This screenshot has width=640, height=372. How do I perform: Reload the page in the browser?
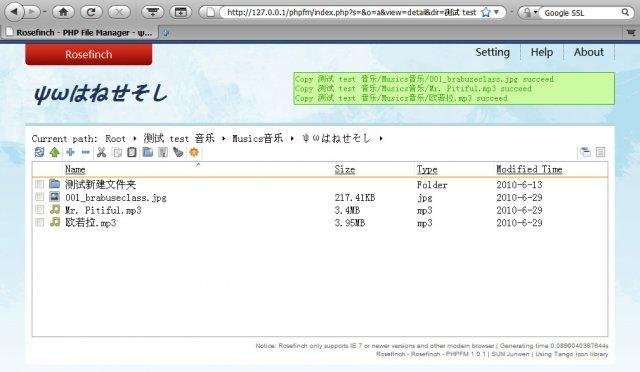click(x=91, y=12)
